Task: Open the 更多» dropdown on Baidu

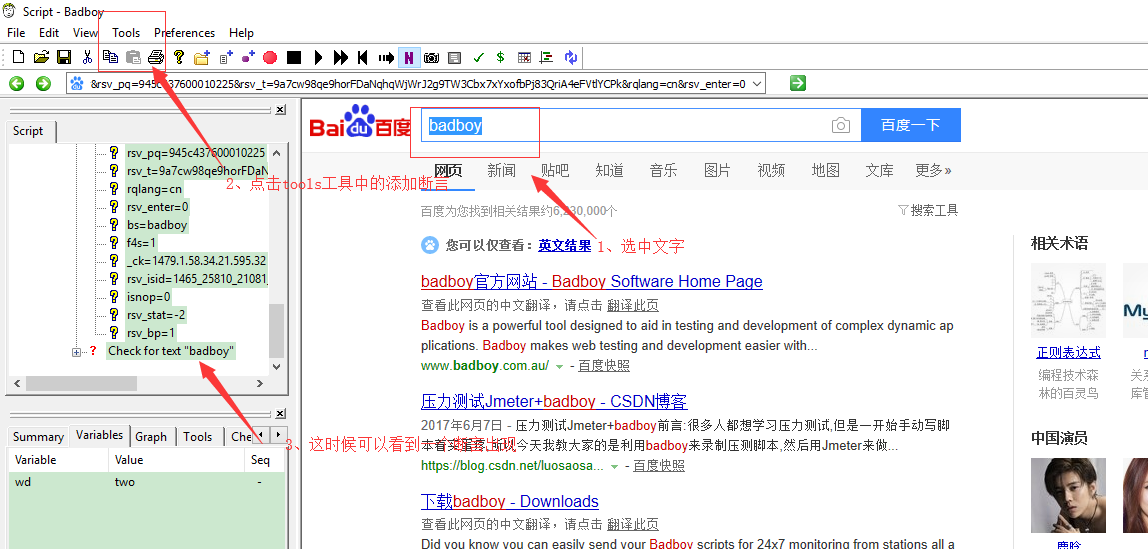Action: 933,171
